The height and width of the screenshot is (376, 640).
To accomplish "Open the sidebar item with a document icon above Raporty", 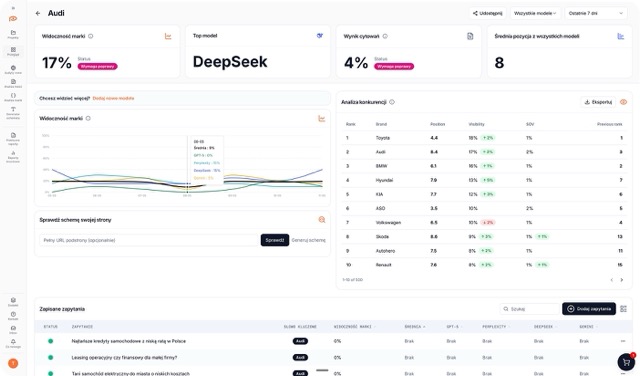I will pyautogui.click(x=13, y=139).
